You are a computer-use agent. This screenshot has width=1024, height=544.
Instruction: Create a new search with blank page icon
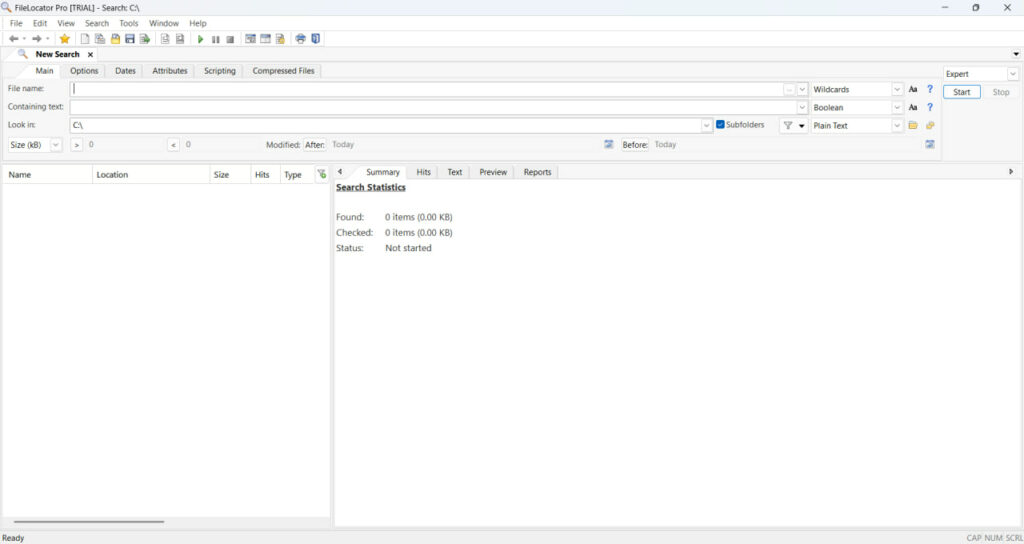click(x=84, y=39)
